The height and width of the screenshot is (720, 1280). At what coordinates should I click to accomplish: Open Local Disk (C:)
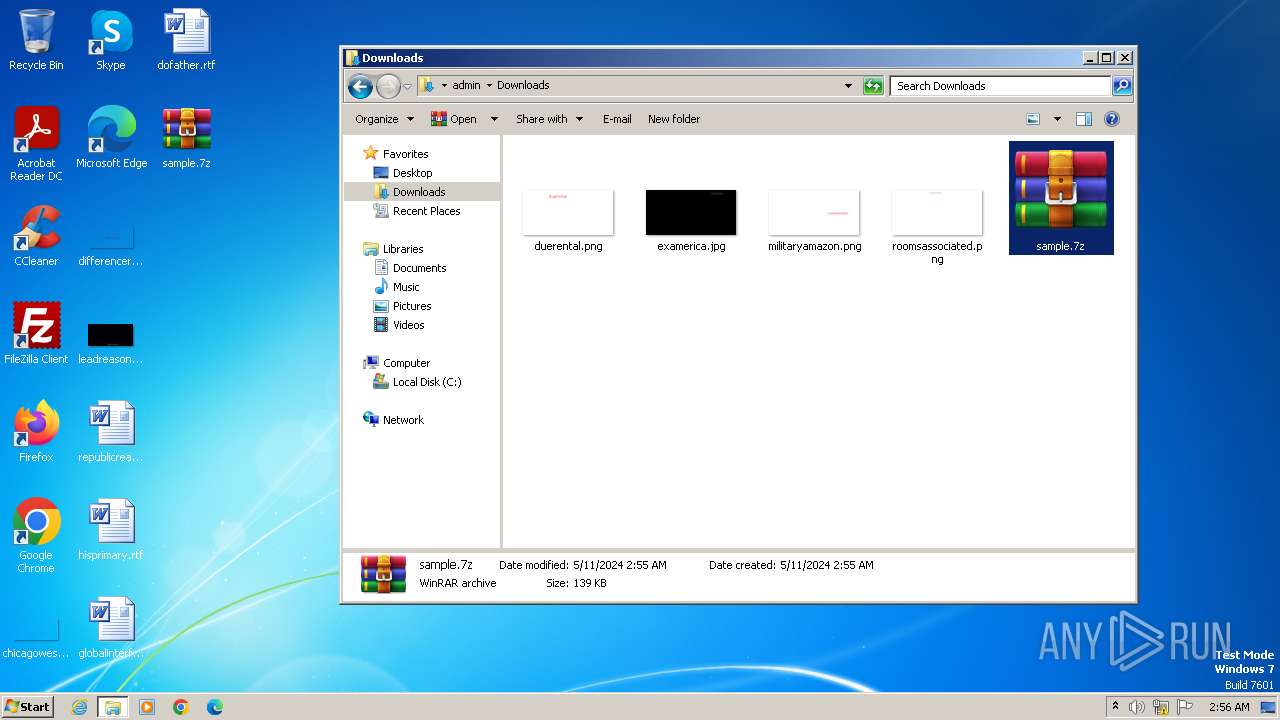pos(417,382)
